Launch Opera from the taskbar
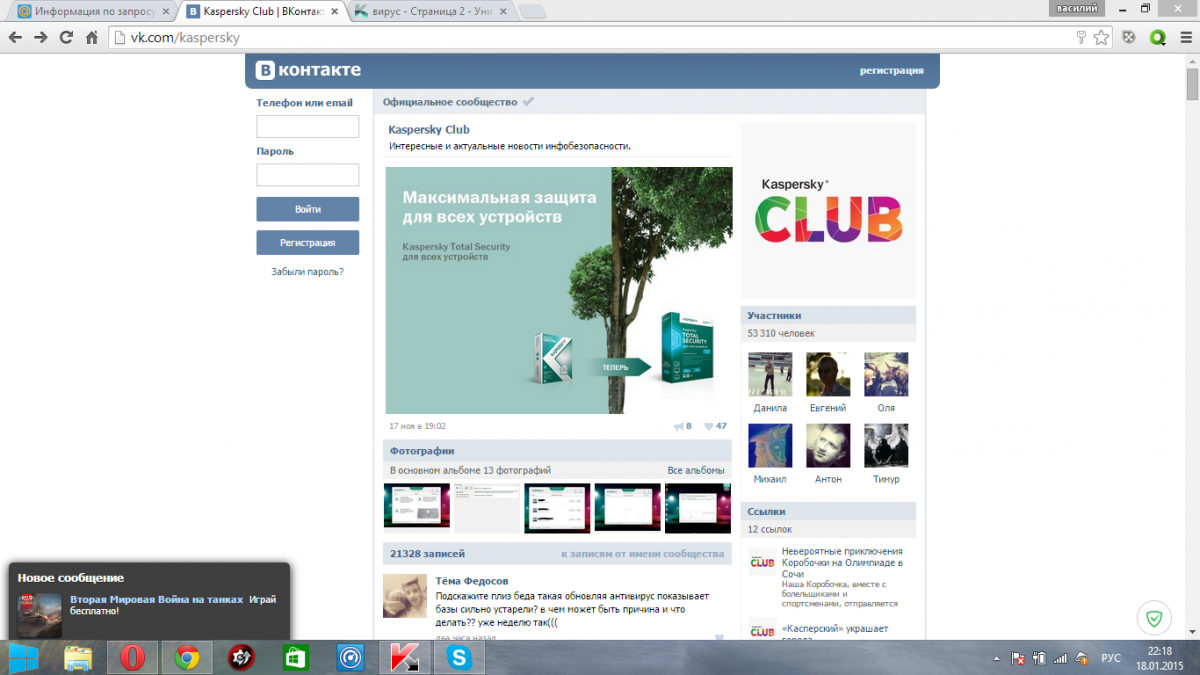1200x675 pixels. point(132,658)
